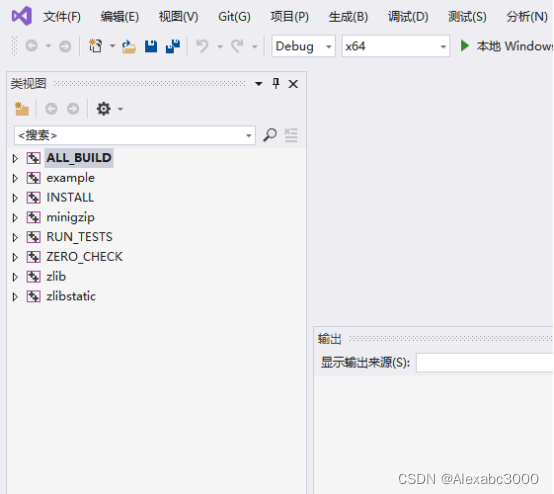The height and width of the screenshot is (494, 554).
Task: Open the x64 platform dropdown
Action: click(x=396, y=46)
